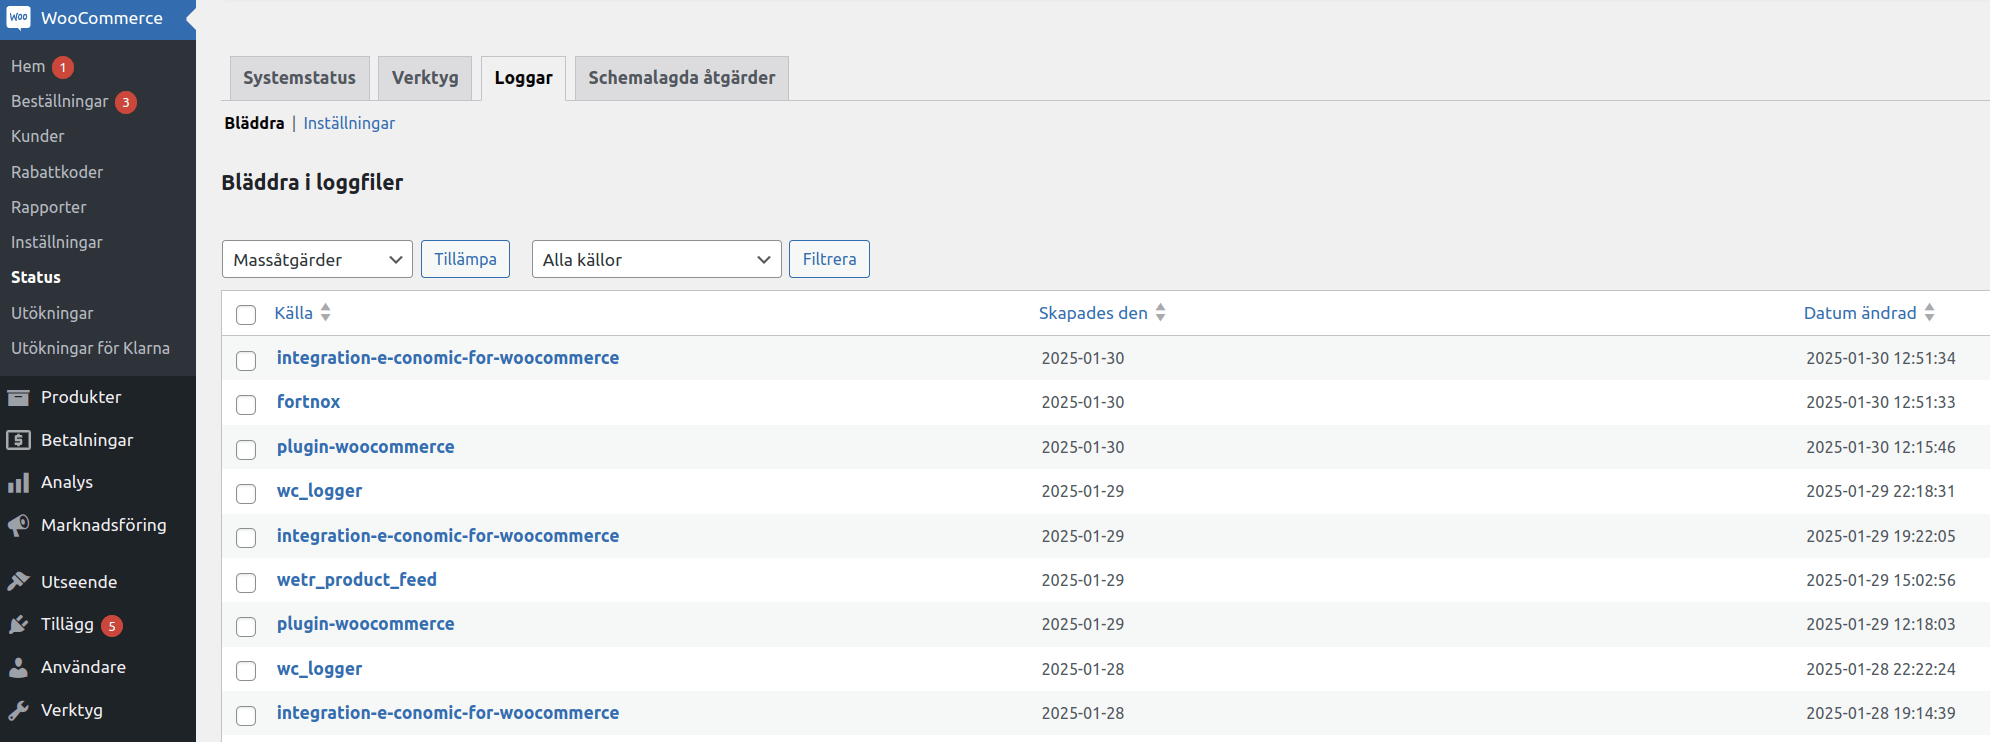Click the Utseende paintbrush icon
The width and height of the screenshot is (1990, 742).
click(x=18, y=582)
